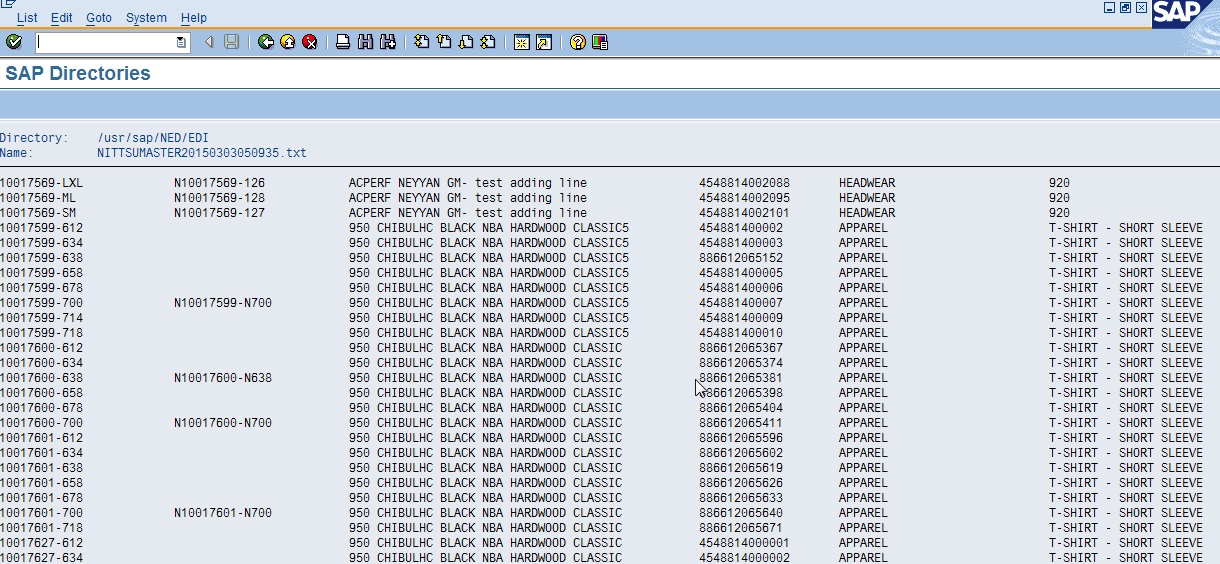Image resolution: width=1220 pixels, height=564 pixels.
Task: Click the green Back arrow icon
Action: (x=266, y=42)
